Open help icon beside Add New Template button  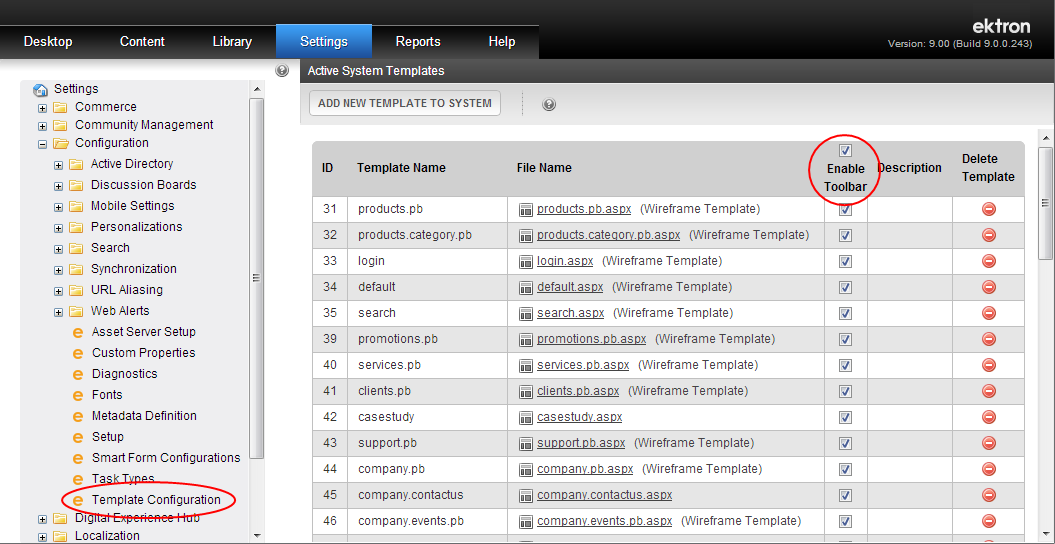(x=549, y=104)
